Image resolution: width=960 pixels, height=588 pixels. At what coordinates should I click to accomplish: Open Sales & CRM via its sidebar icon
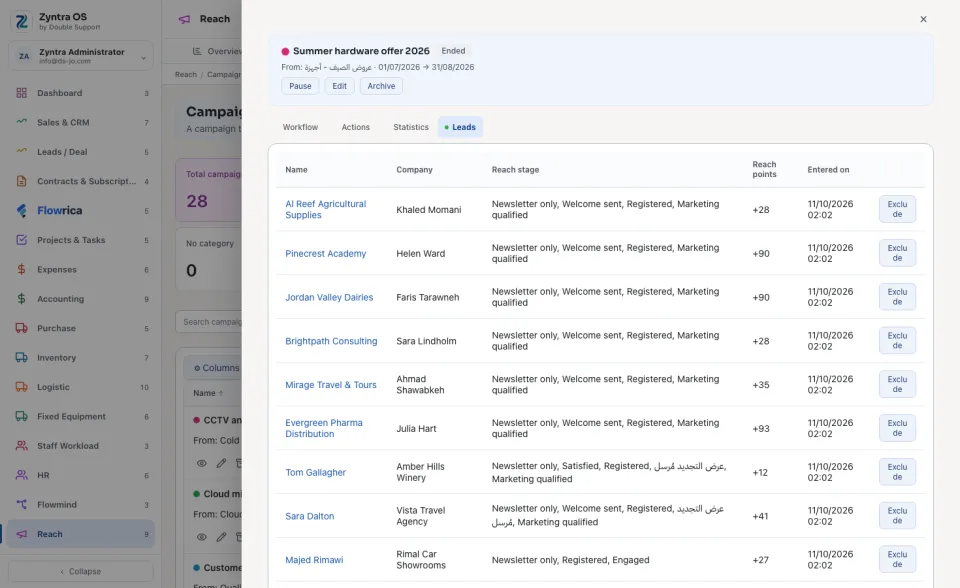(21, 122)
